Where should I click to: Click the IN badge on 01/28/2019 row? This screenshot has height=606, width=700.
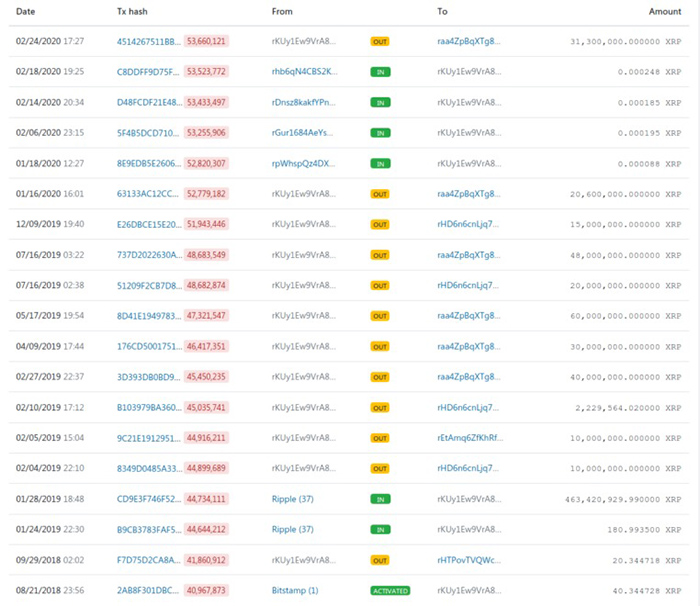coord(380,499)
